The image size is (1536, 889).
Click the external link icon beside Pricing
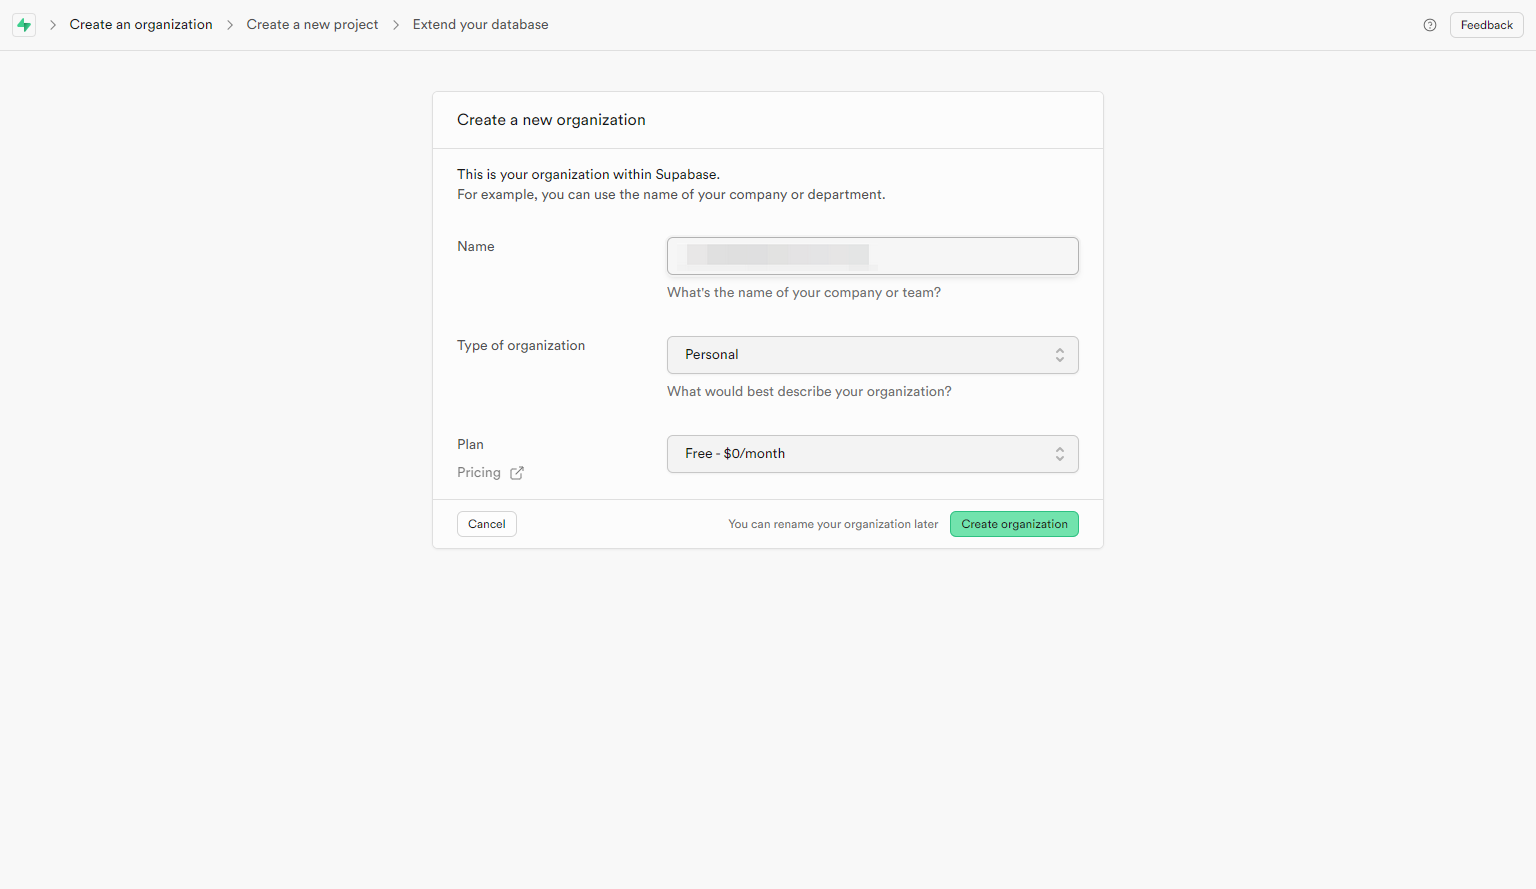coord(517,473)
